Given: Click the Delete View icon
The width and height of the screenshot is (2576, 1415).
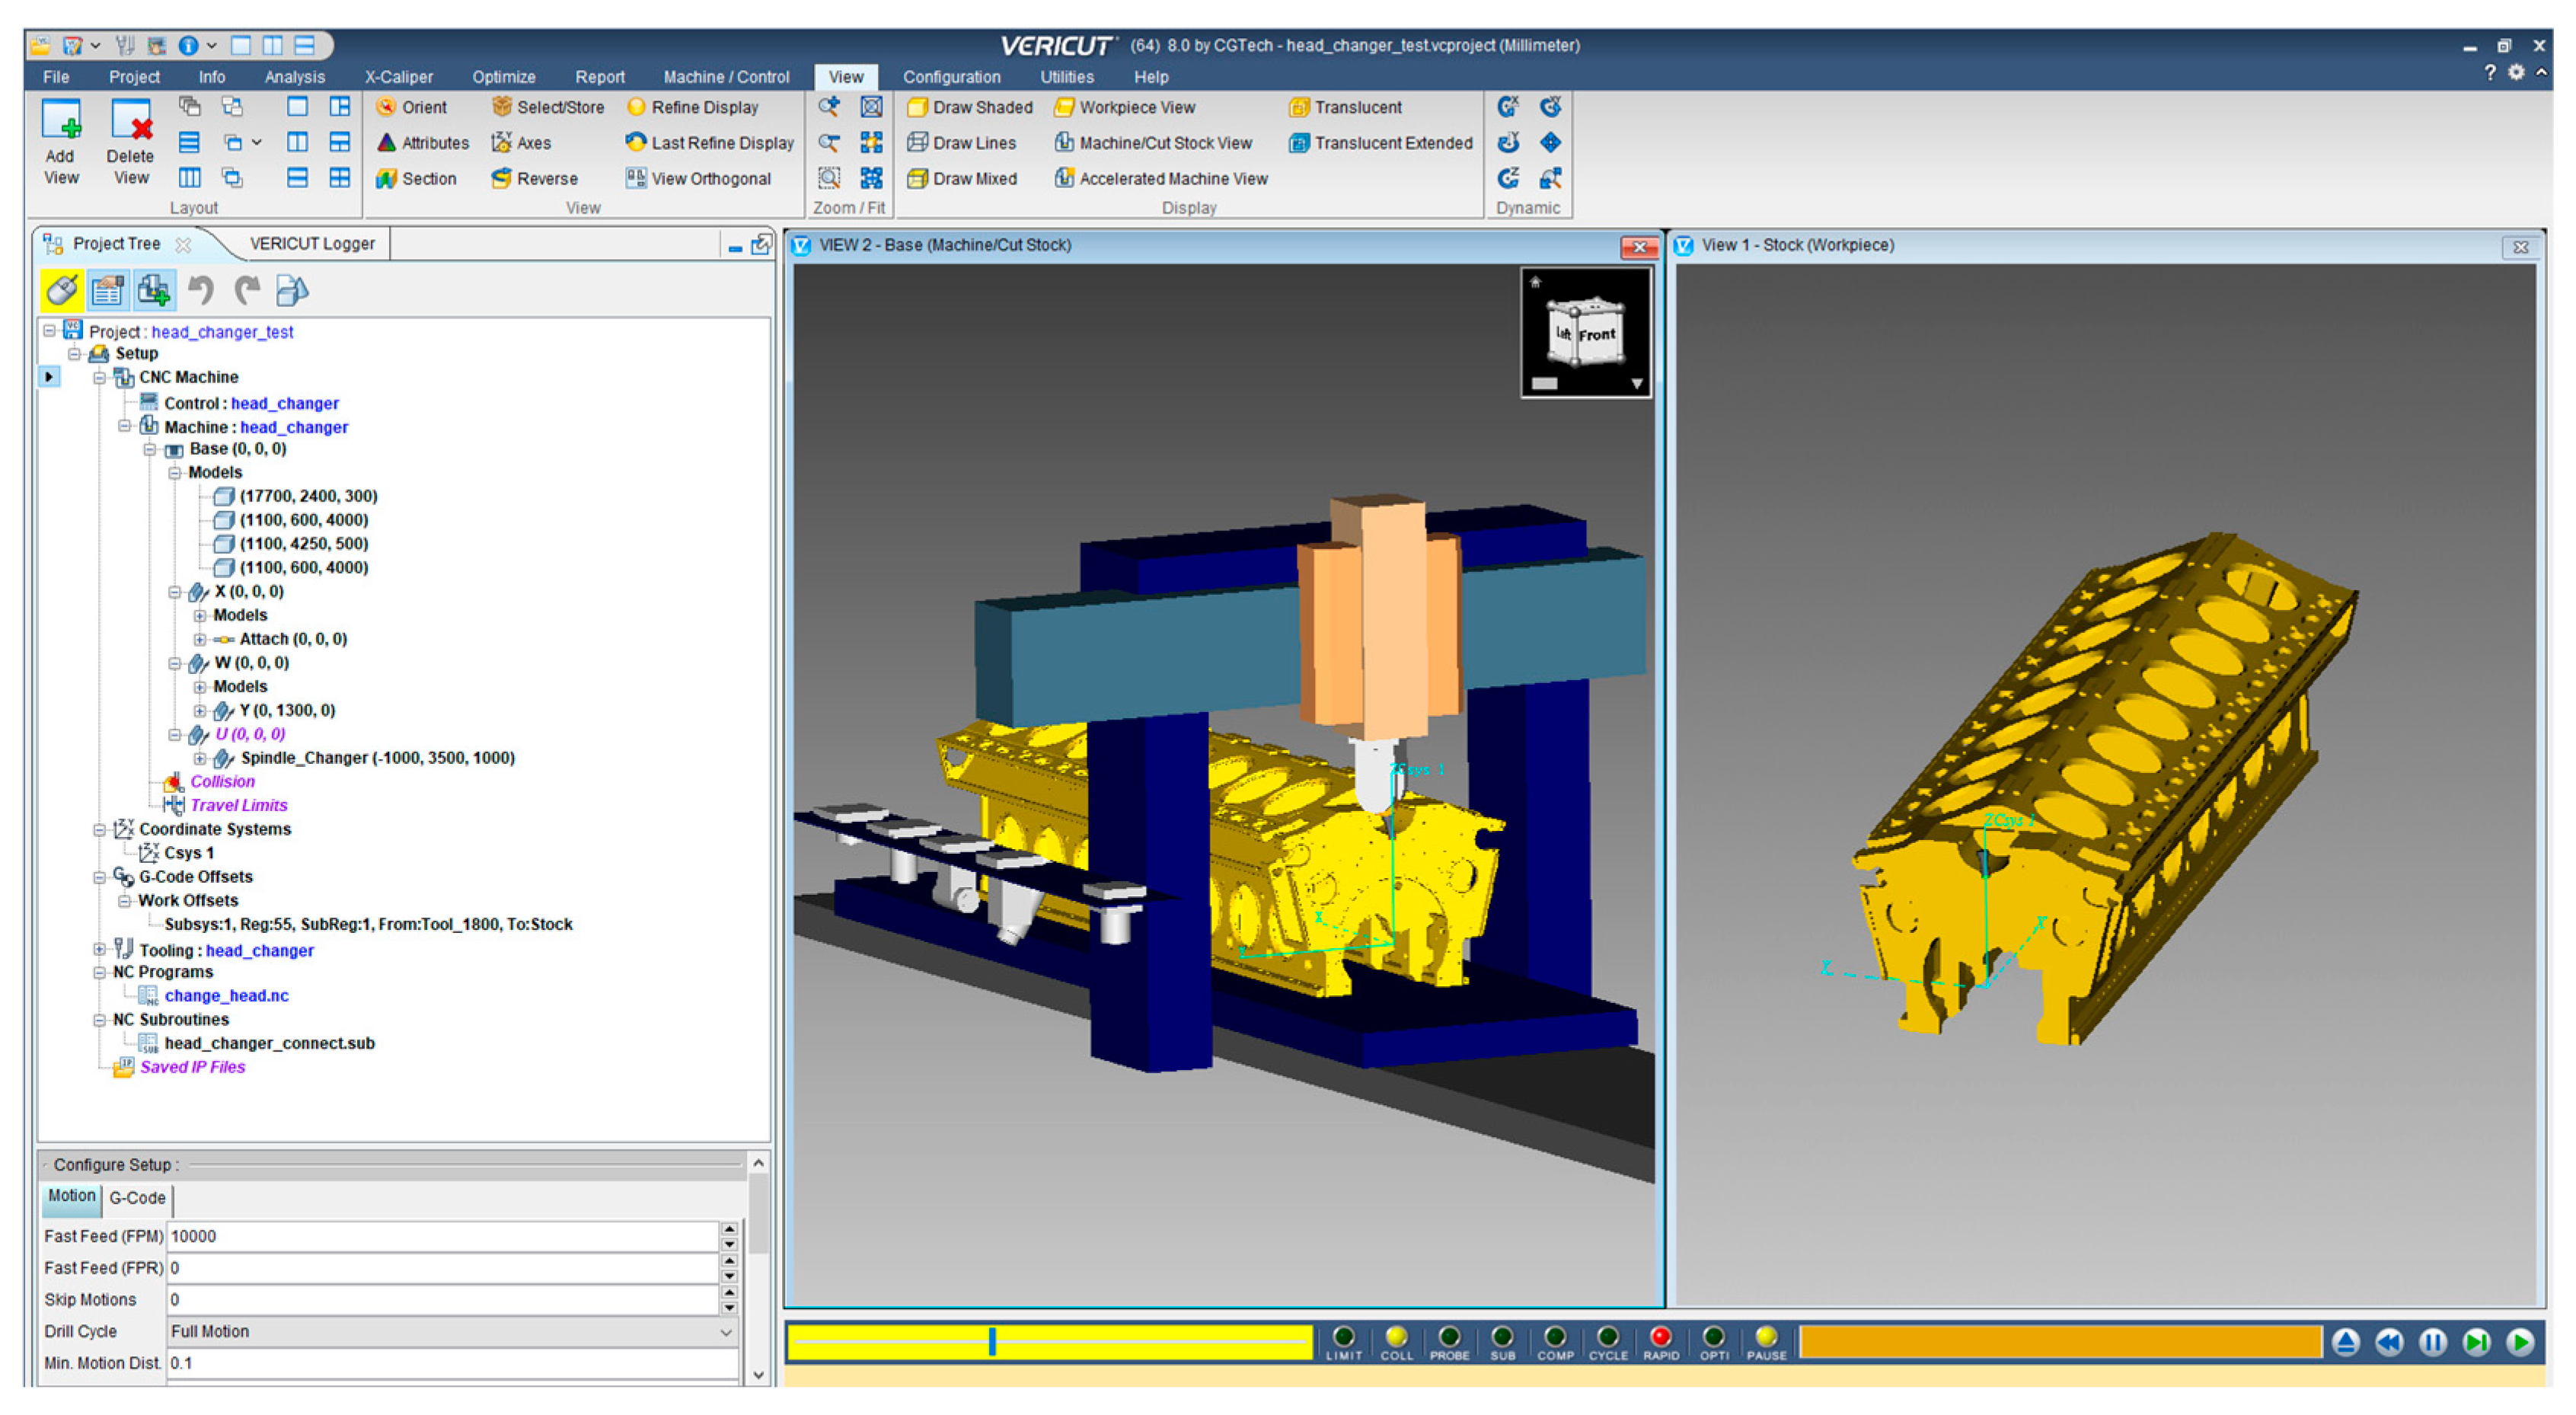Looking at the screenshot, I should [x=130, y=120].
